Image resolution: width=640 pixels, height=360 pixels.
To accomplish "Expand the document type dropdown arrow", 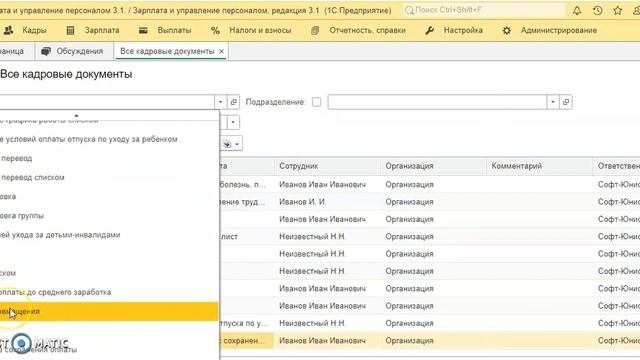I will (x=220, y=102).
